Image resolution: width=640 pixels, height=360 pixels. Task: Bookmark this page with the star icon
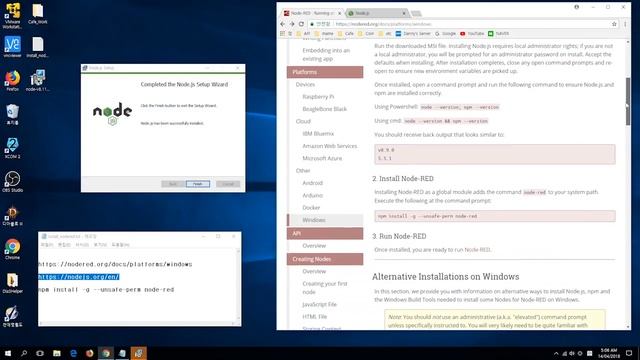[614, 24]
